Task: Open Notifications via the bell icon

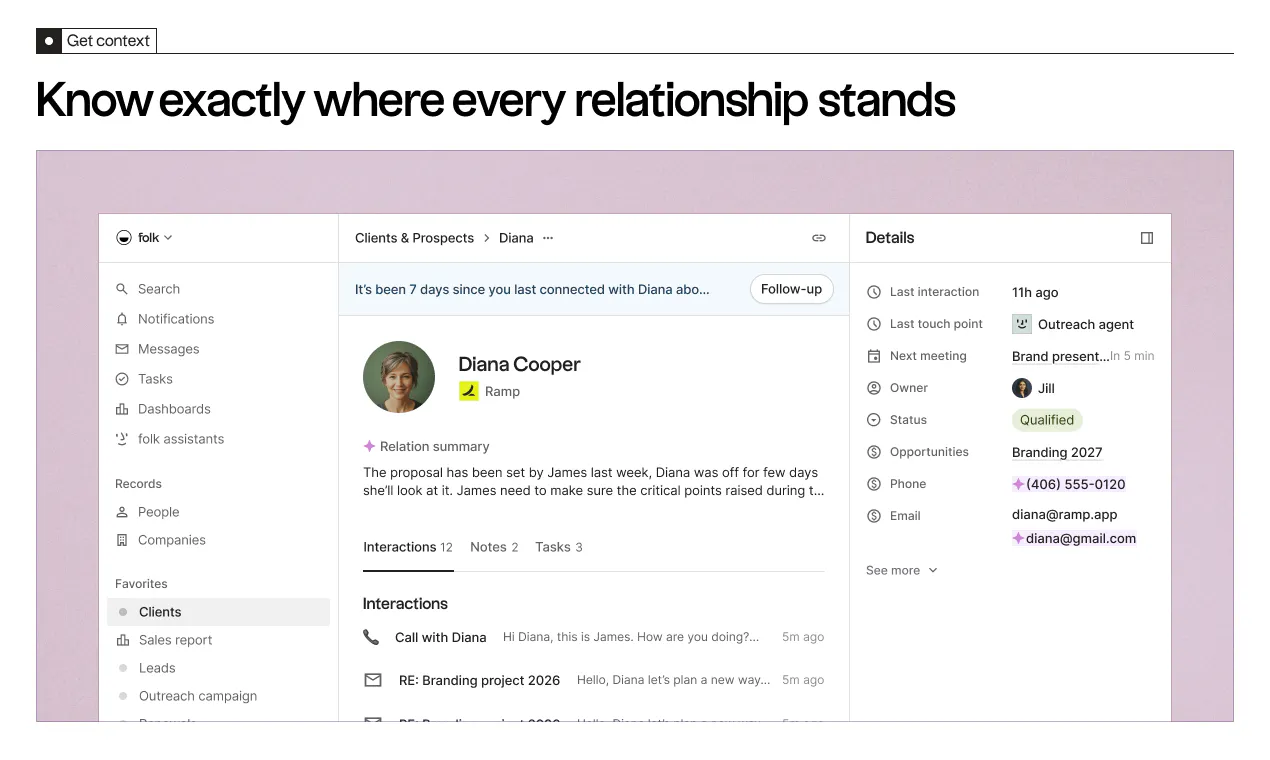Action: coord(122,319)
